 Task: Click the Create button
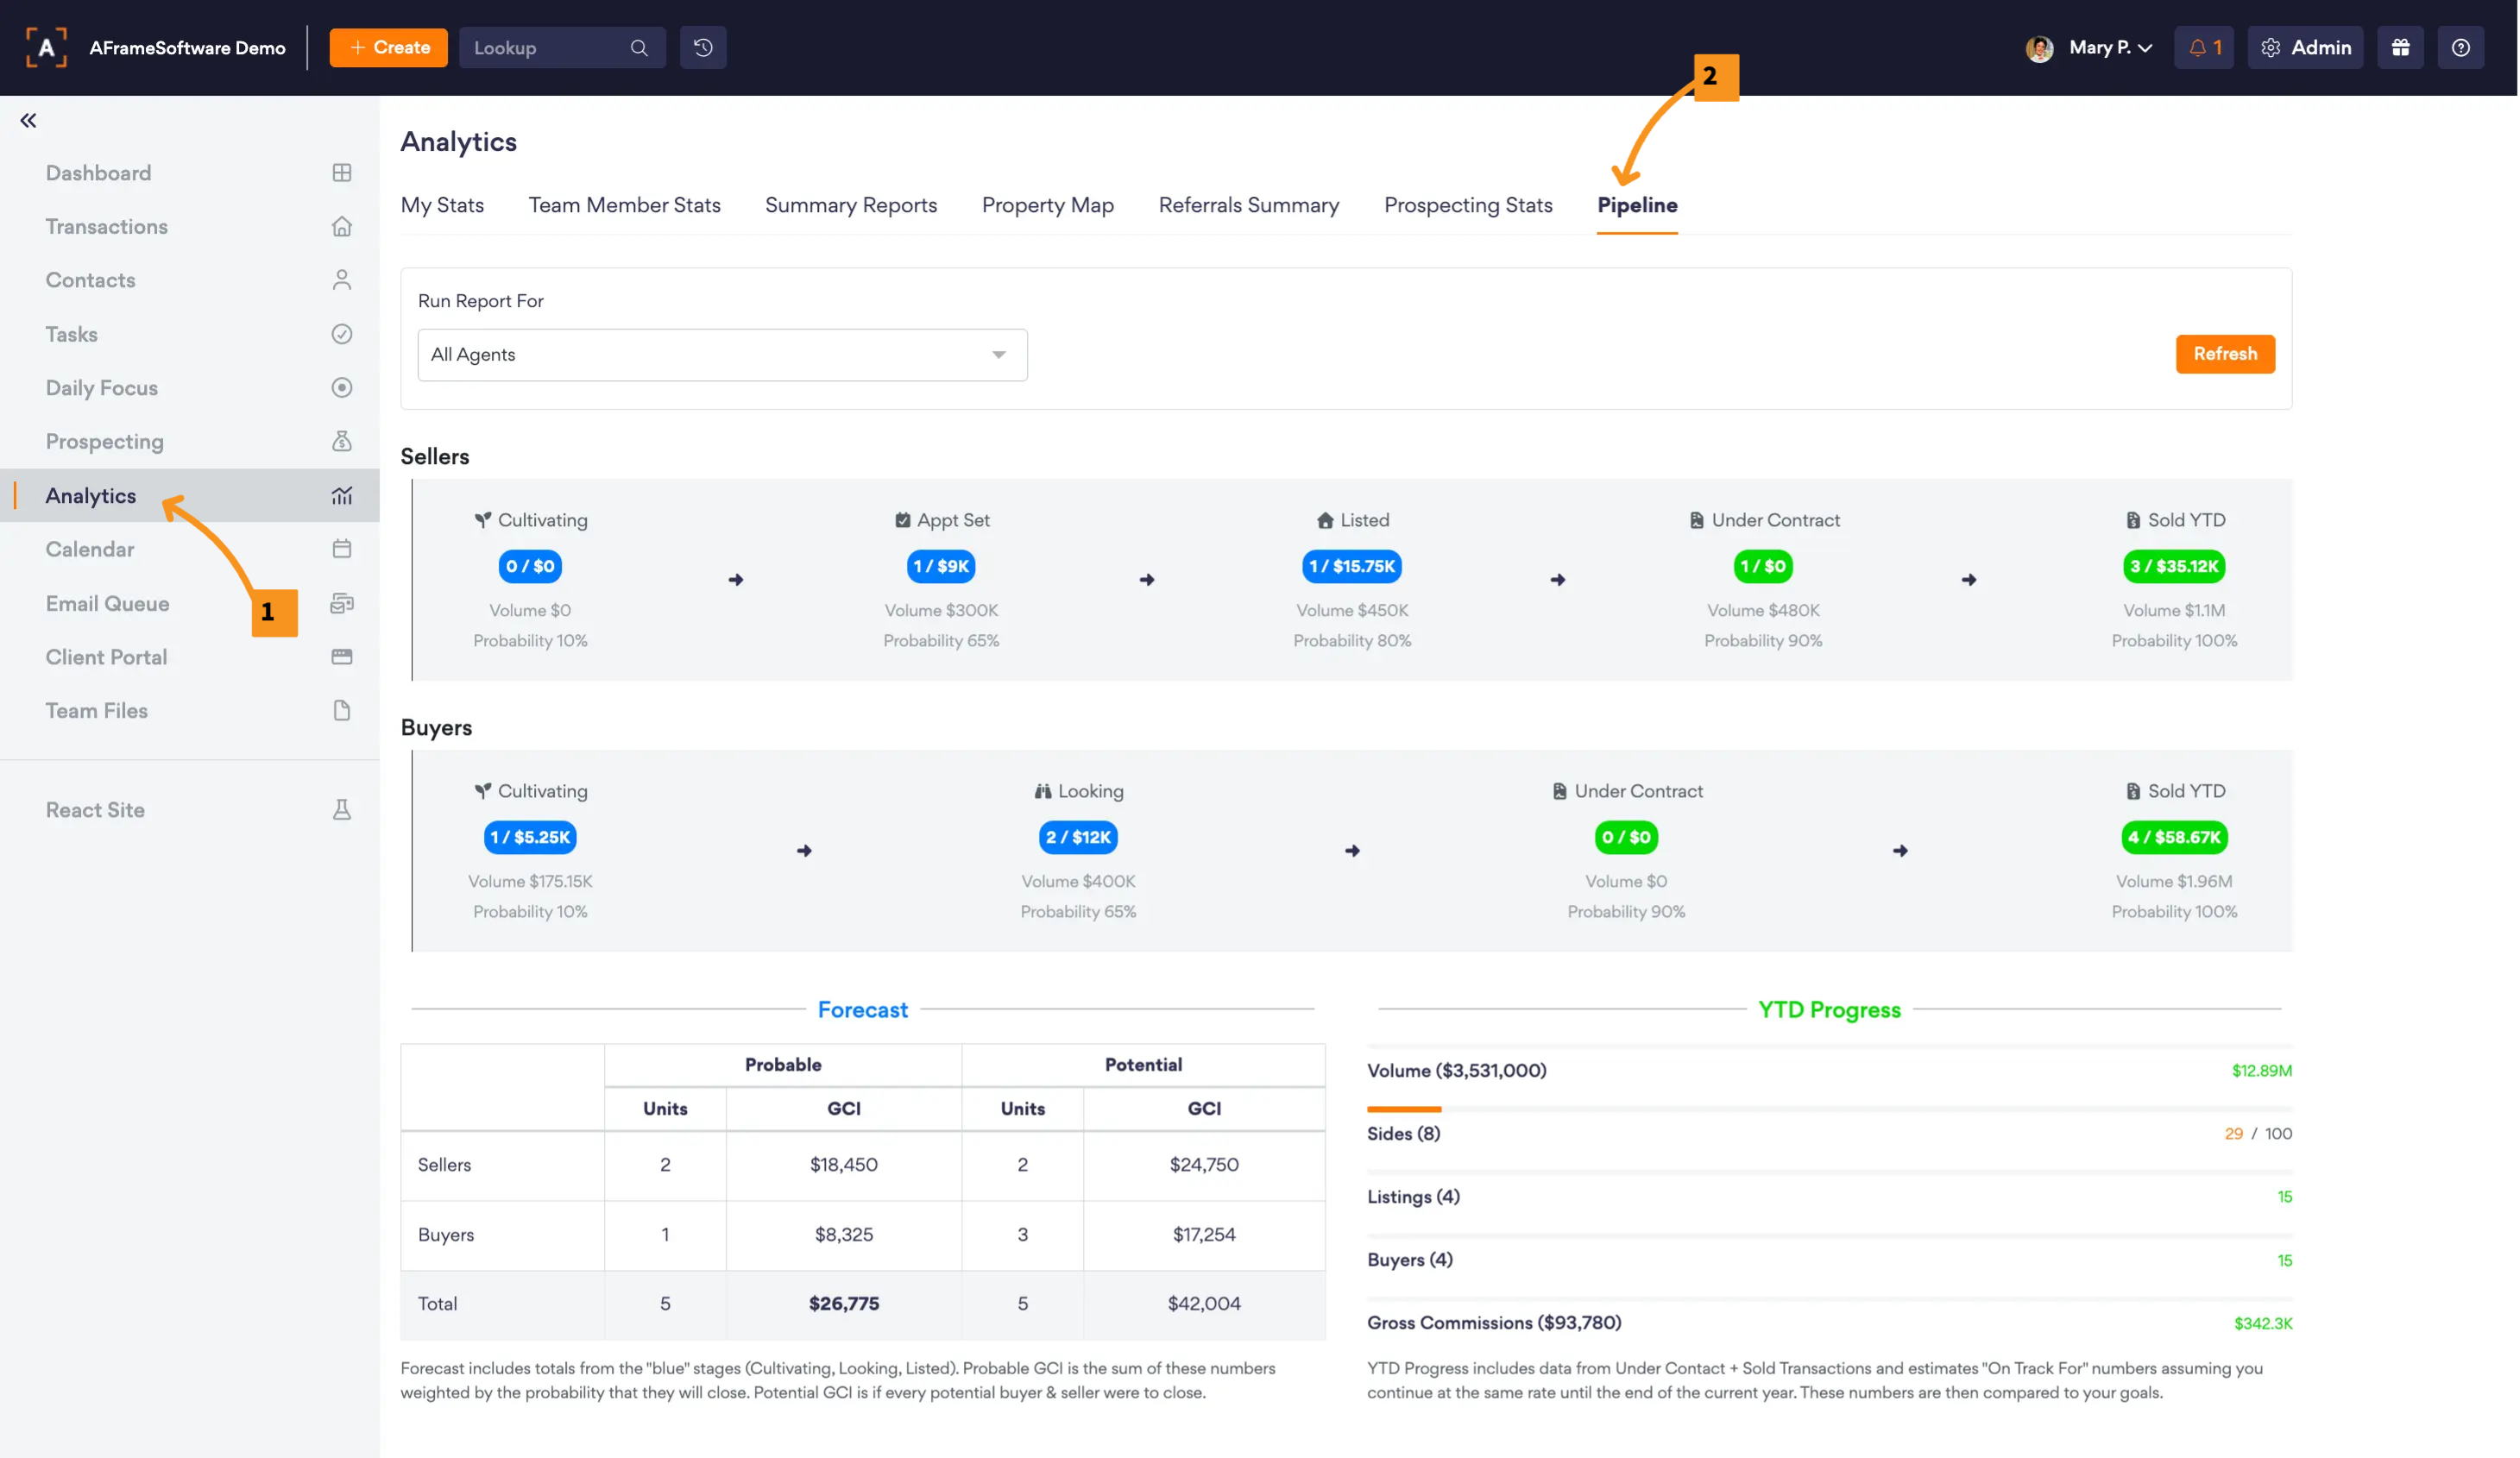[388, 47]
